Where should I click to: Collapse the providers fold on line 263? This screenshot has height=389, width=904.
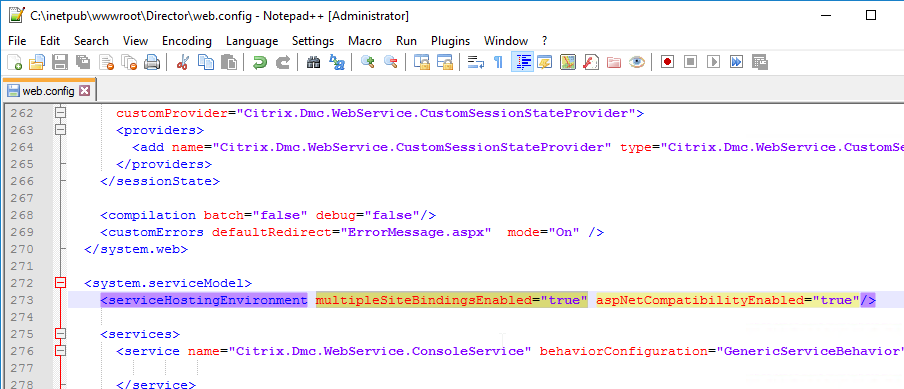click(61, 130)
